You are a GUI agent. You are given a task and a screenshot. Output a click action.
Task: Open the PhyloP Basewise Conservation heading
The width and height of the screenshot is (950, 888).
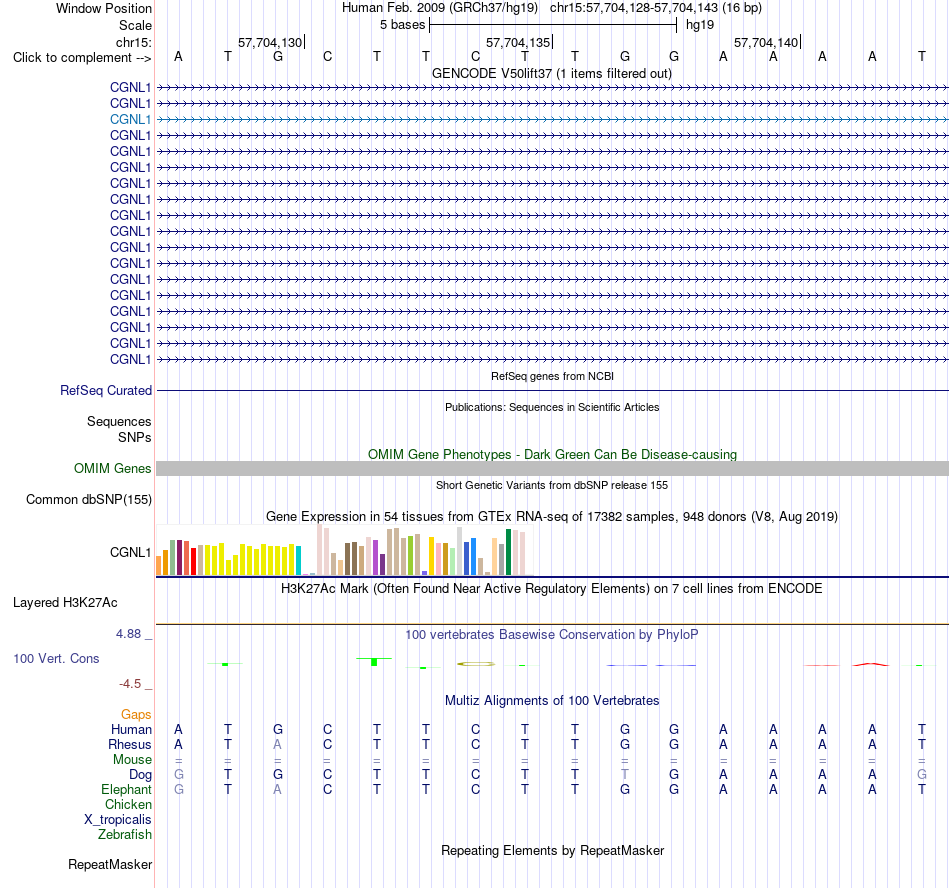click(552, 634)
